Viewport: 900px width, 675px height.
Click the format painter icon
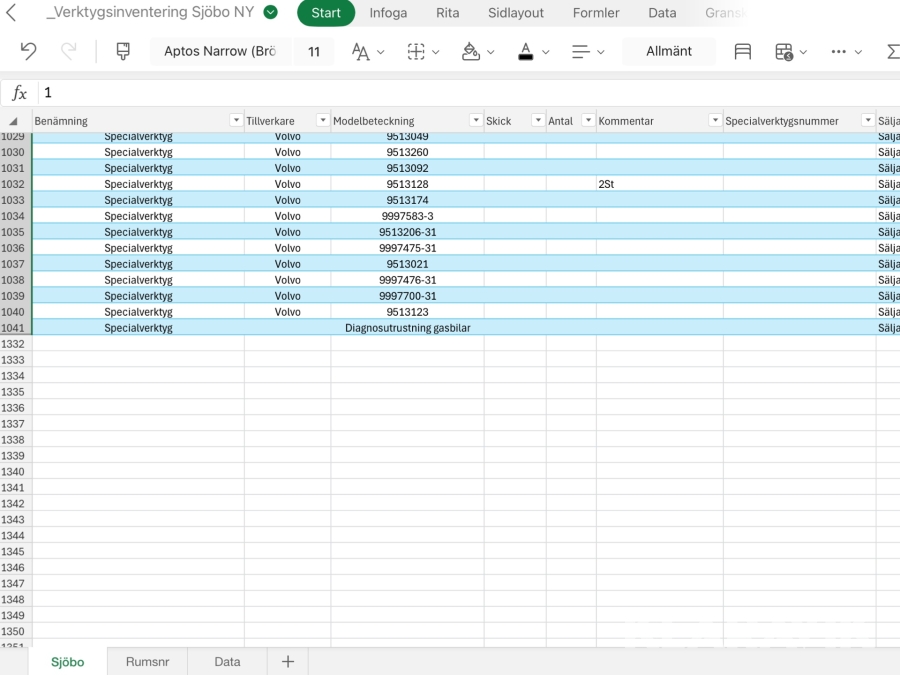click(123, 51)
